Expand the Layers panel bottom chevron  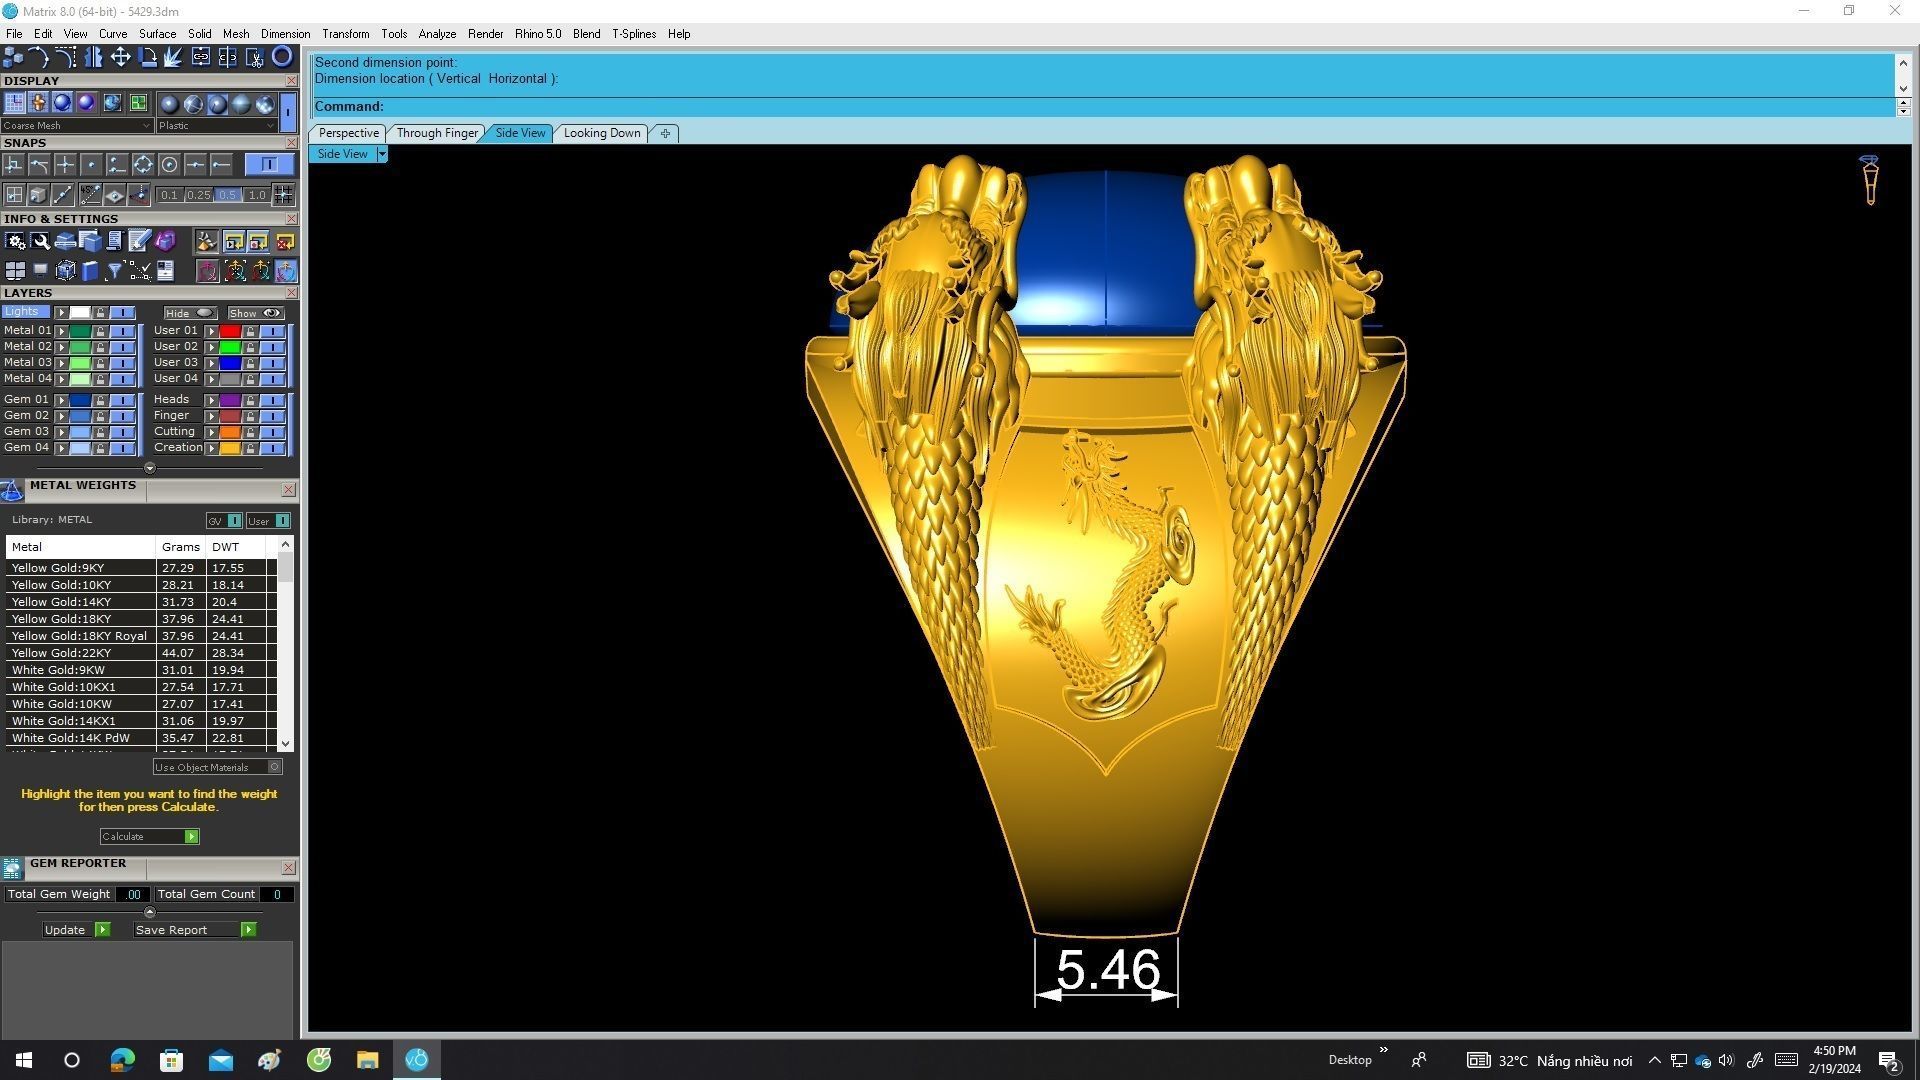(x=150, y=468)
